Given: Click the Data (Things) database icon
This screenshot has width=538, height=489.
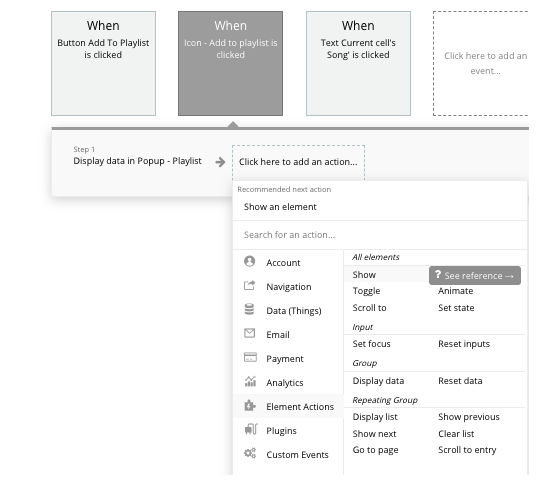Looking at the screenshot, I should [x=249, y=309].
